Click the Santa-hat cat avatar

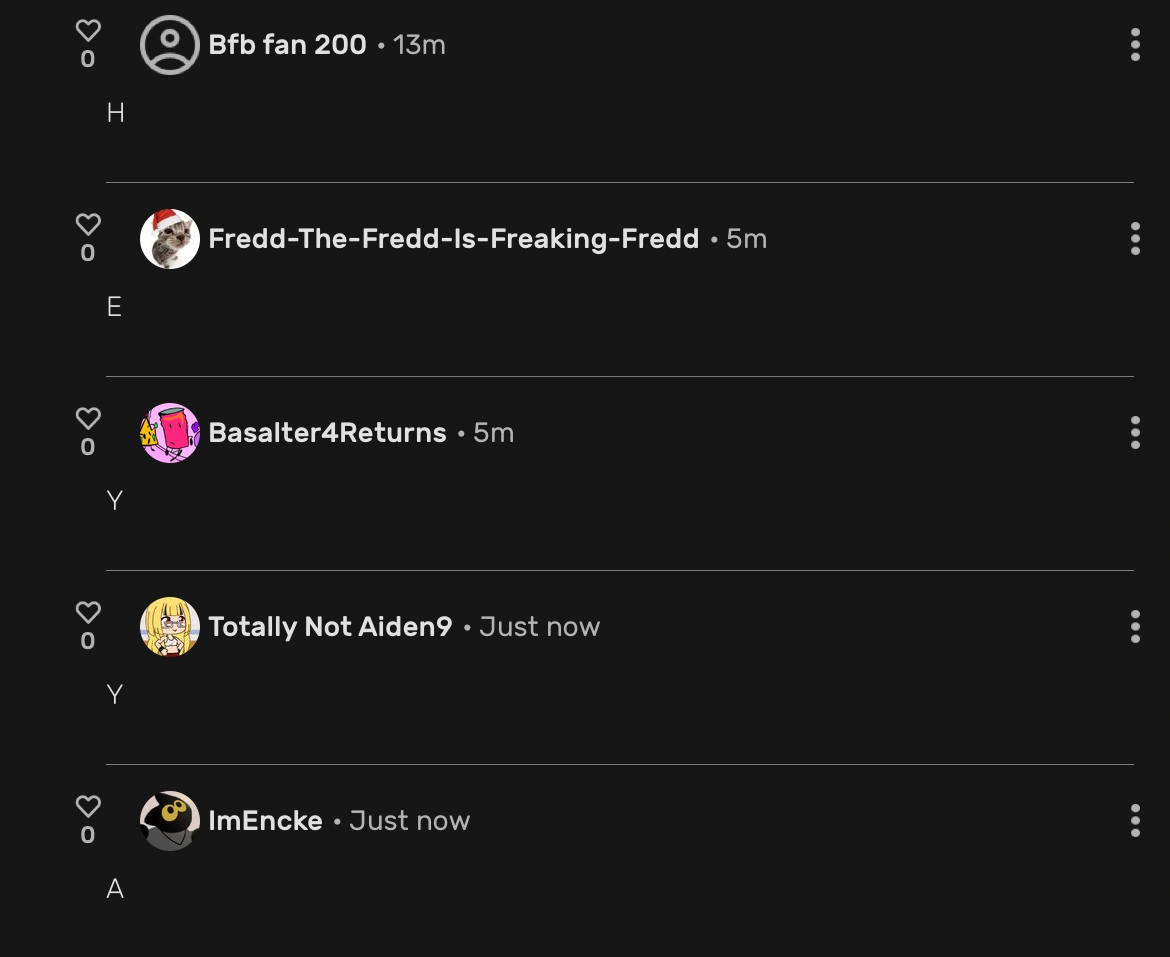click(169, 239)
